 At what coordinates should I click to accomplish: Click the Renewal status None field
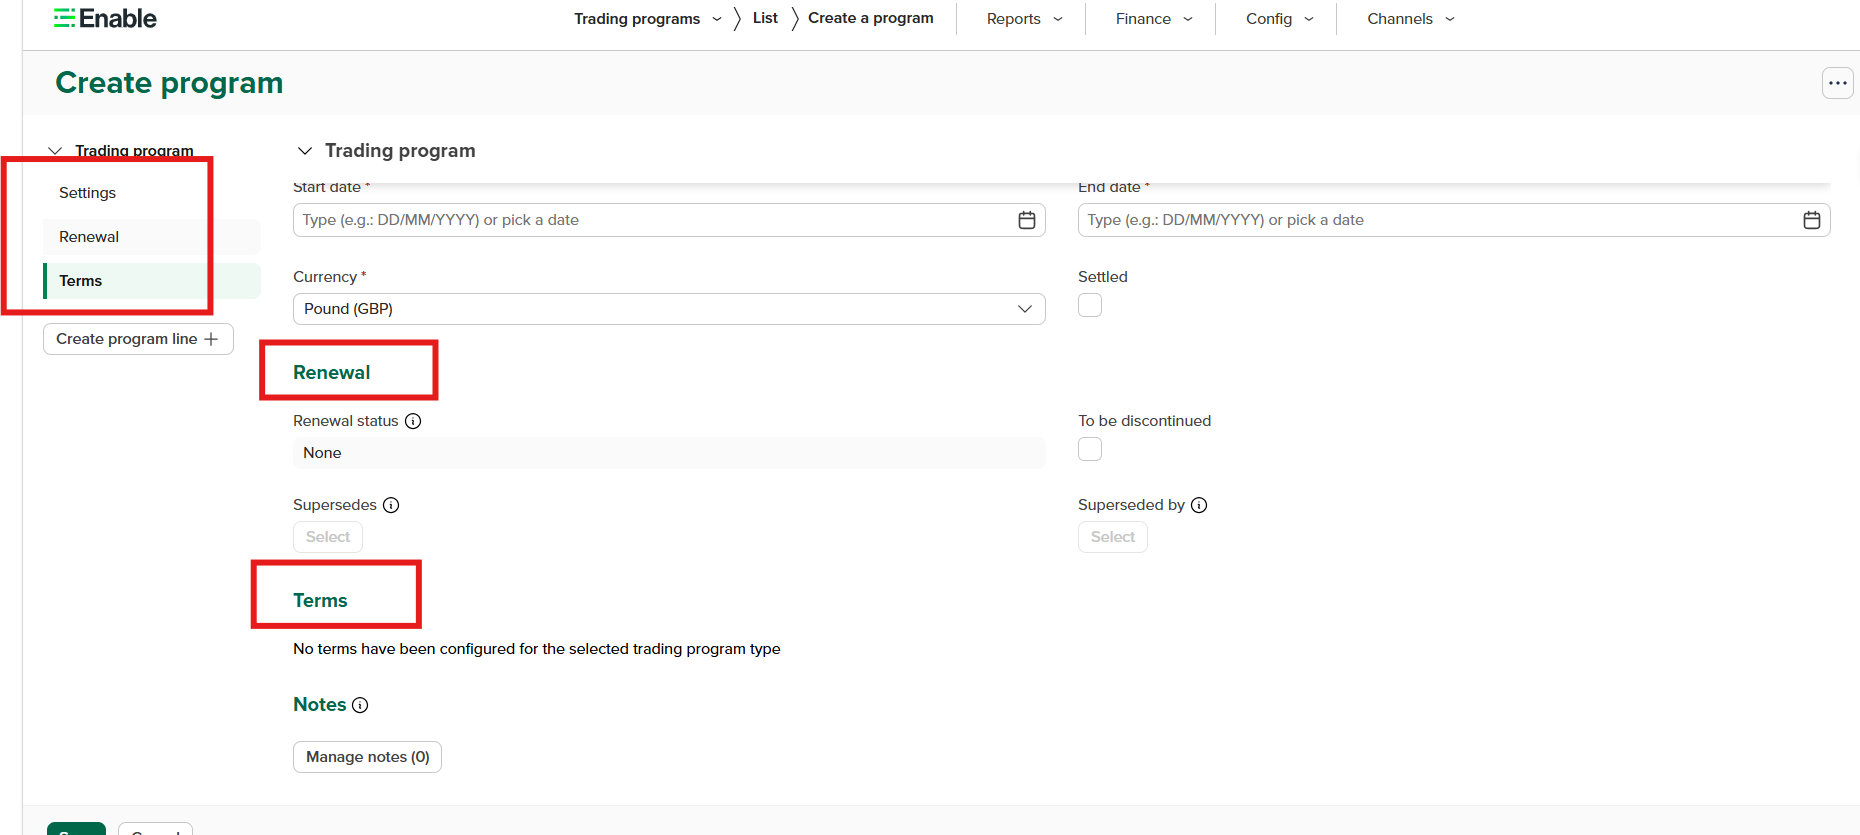coord(669,453)
